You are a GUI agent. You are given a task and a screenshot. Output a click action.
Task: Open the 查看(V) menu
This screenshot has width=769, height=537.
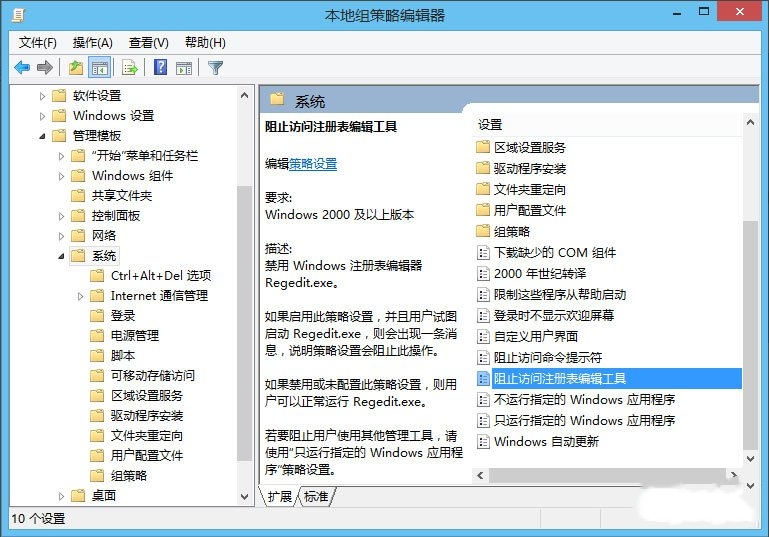coord(149,43)
